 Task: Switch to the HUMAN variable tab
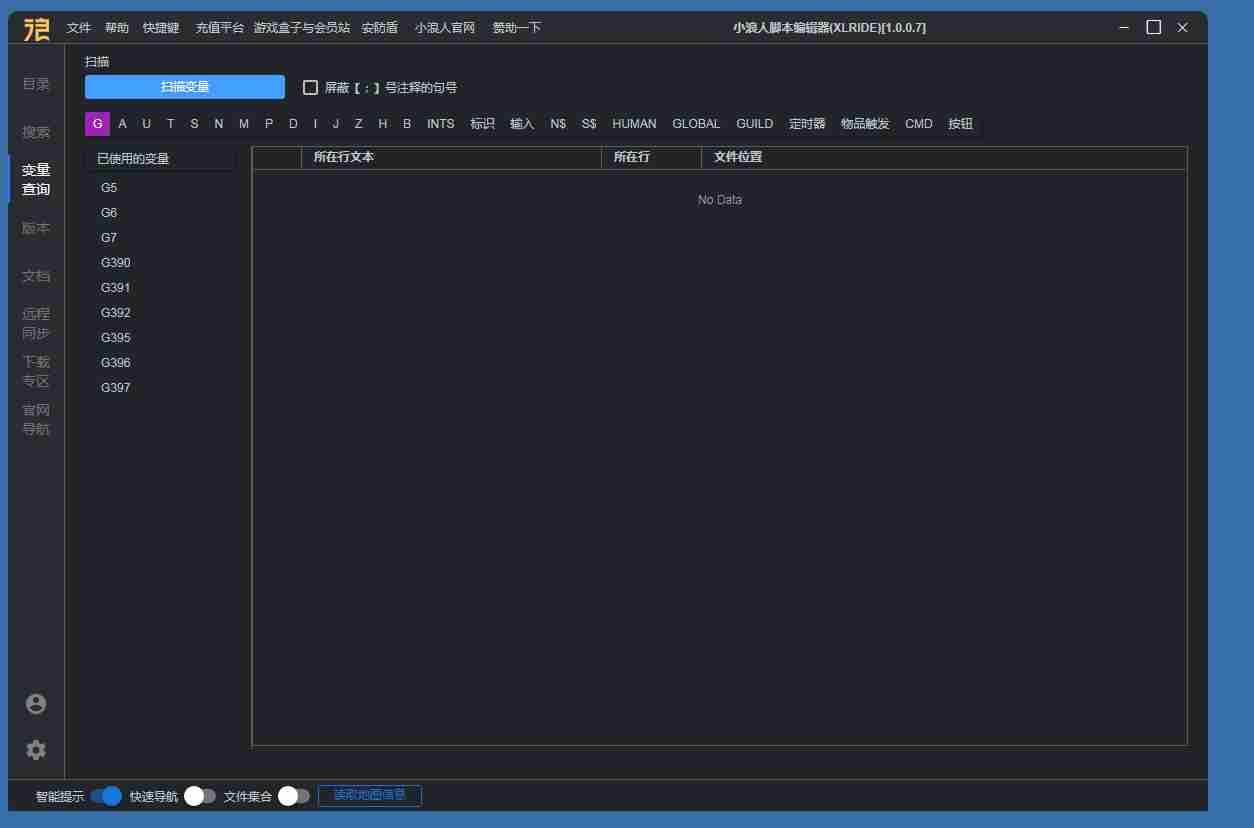coord(634,124)
